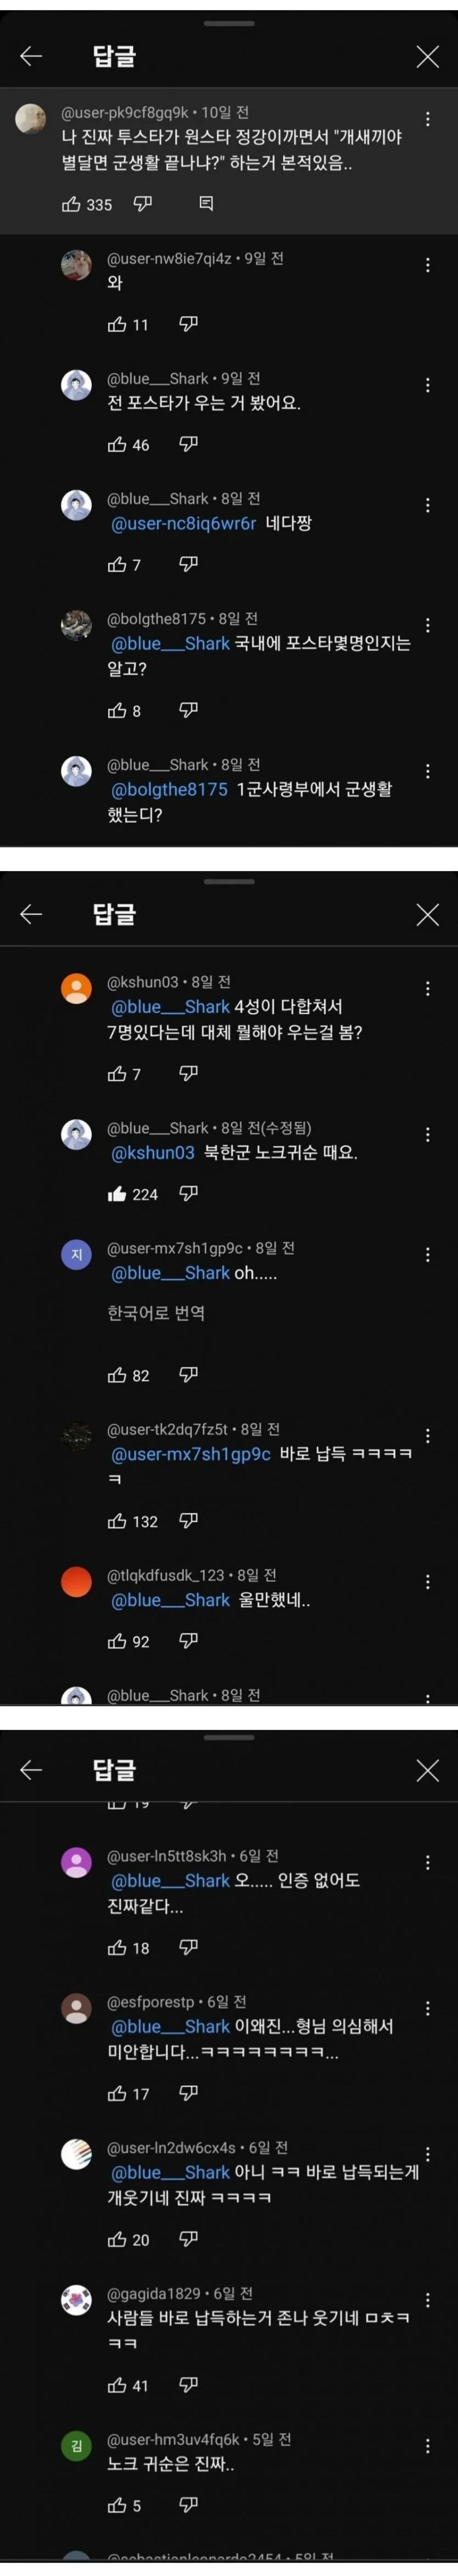Dislike user-ln2dw6cx4s's comment with 20 likes
458x2576 pixels.
tap(188, 2239)
